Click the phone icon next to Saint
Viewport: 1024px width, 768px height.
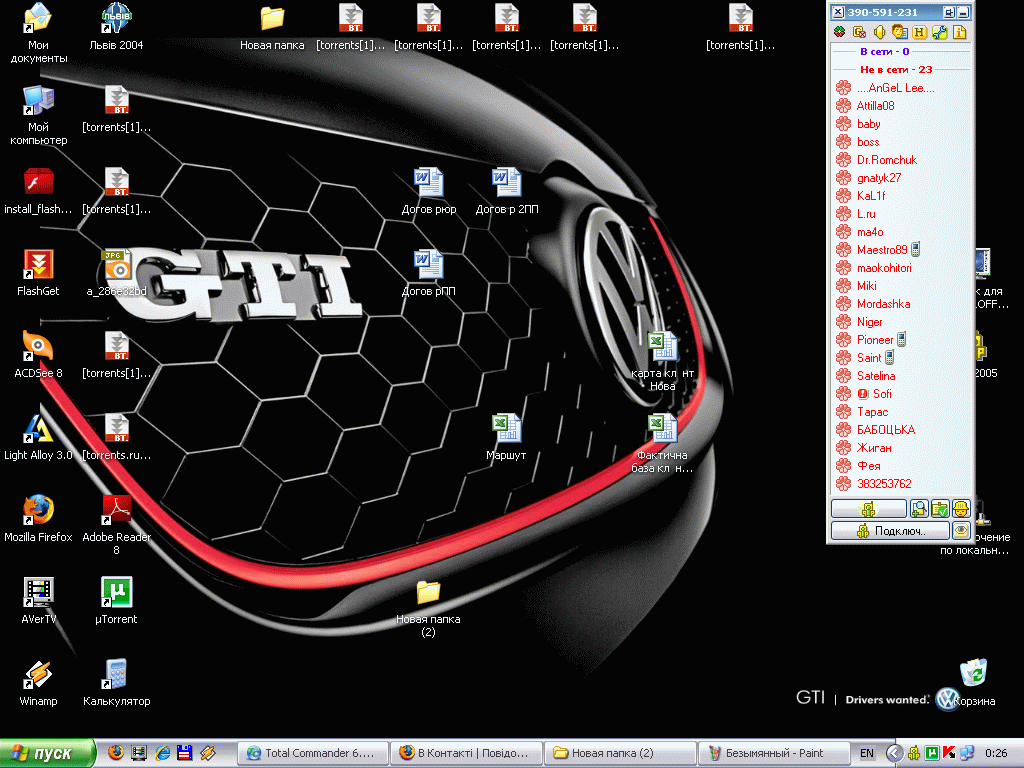889,357
